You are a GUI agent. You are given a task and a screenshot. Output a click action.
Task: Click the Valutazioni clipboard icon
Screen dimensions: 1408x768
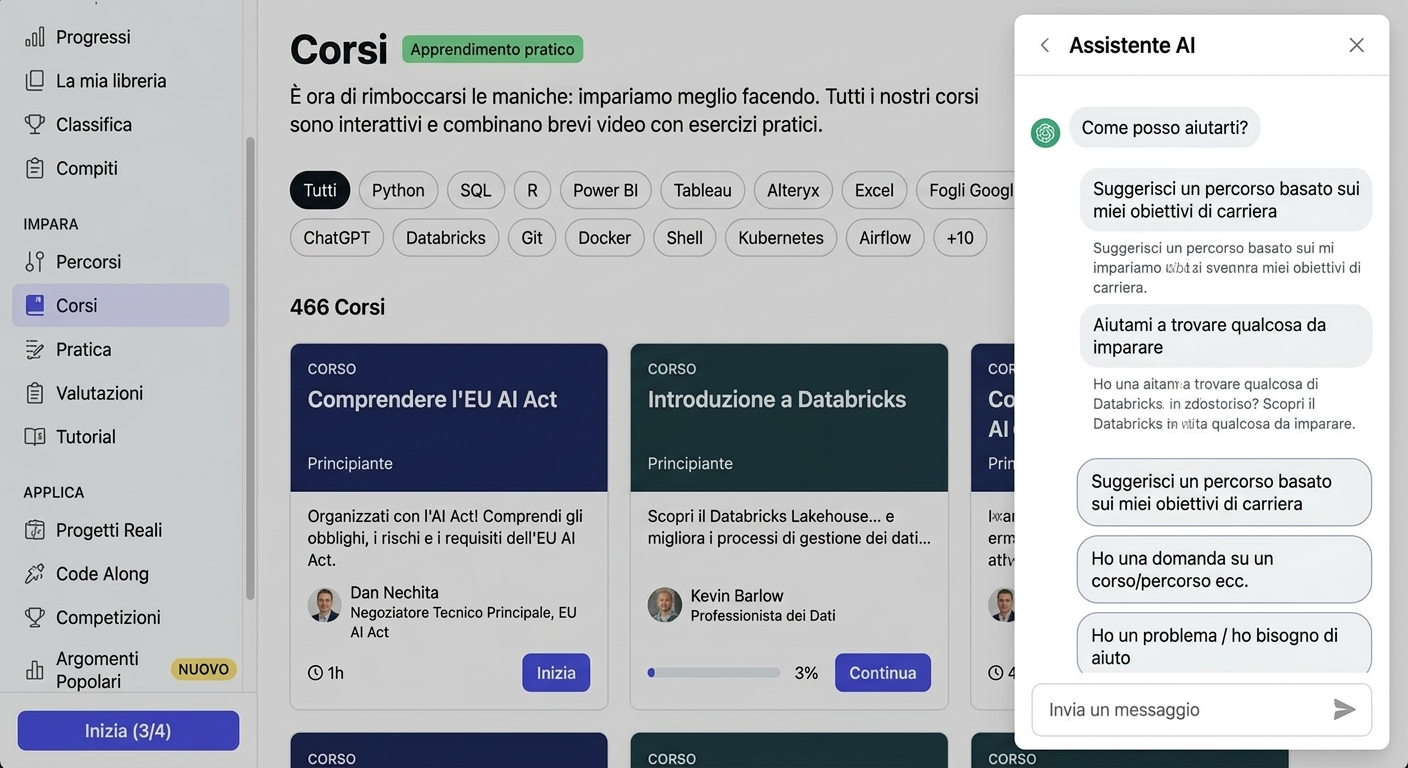coord(35,393)
